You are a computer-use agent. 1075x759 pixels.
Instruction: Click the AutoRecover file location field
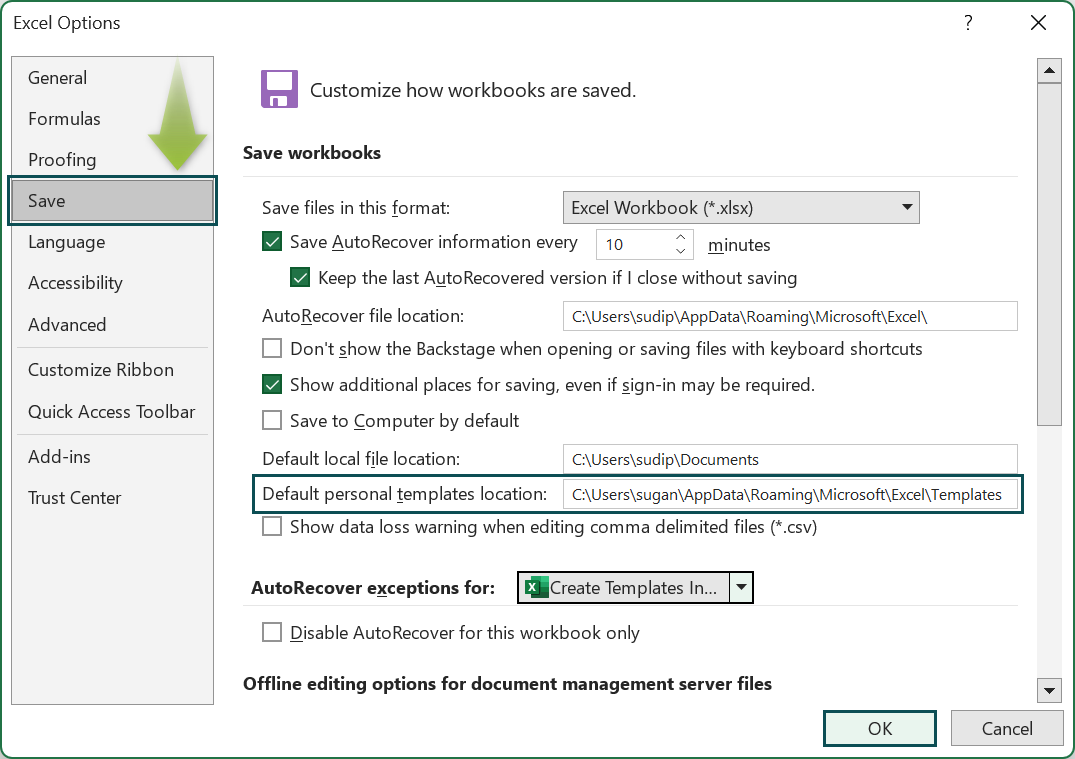(x=790, y=317)
